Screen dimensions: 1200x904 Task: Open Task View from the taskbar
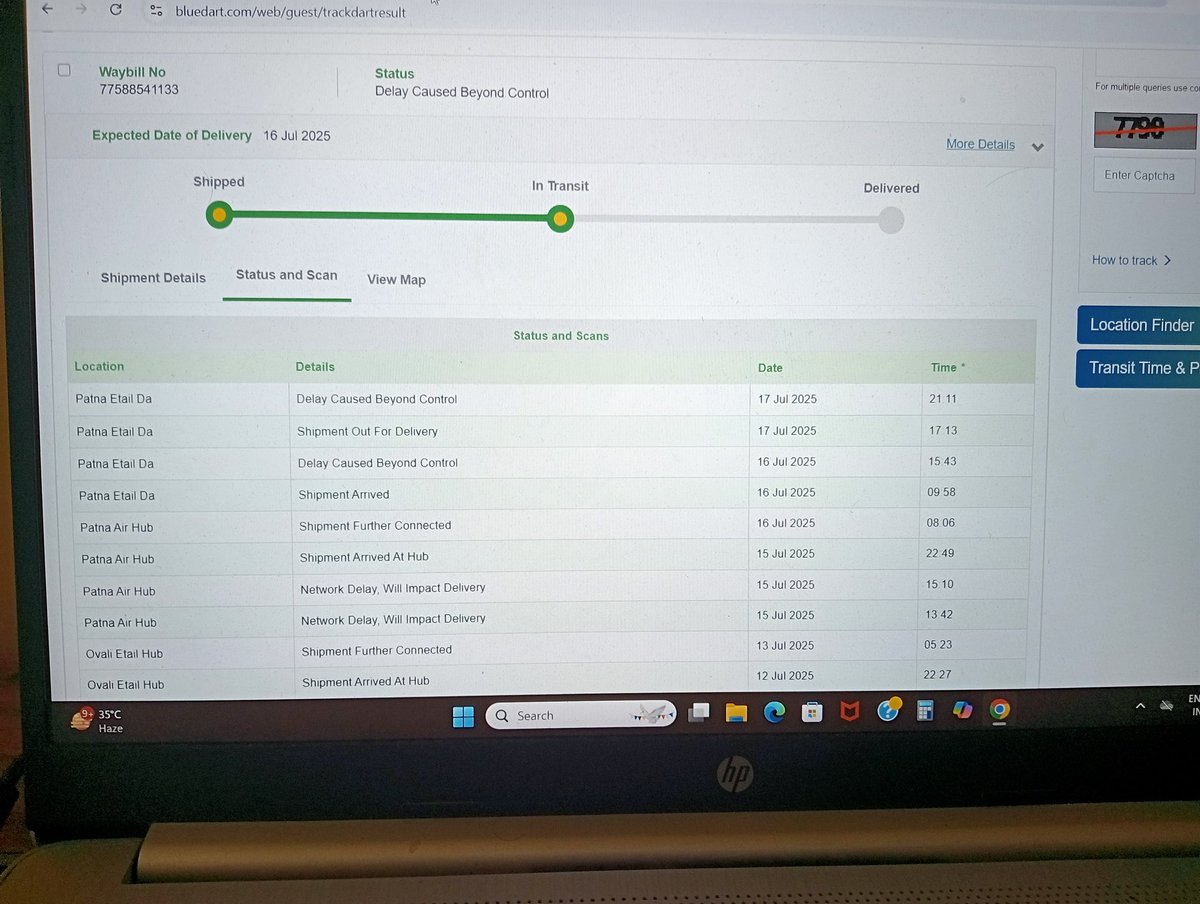click(x=700, y=712)
